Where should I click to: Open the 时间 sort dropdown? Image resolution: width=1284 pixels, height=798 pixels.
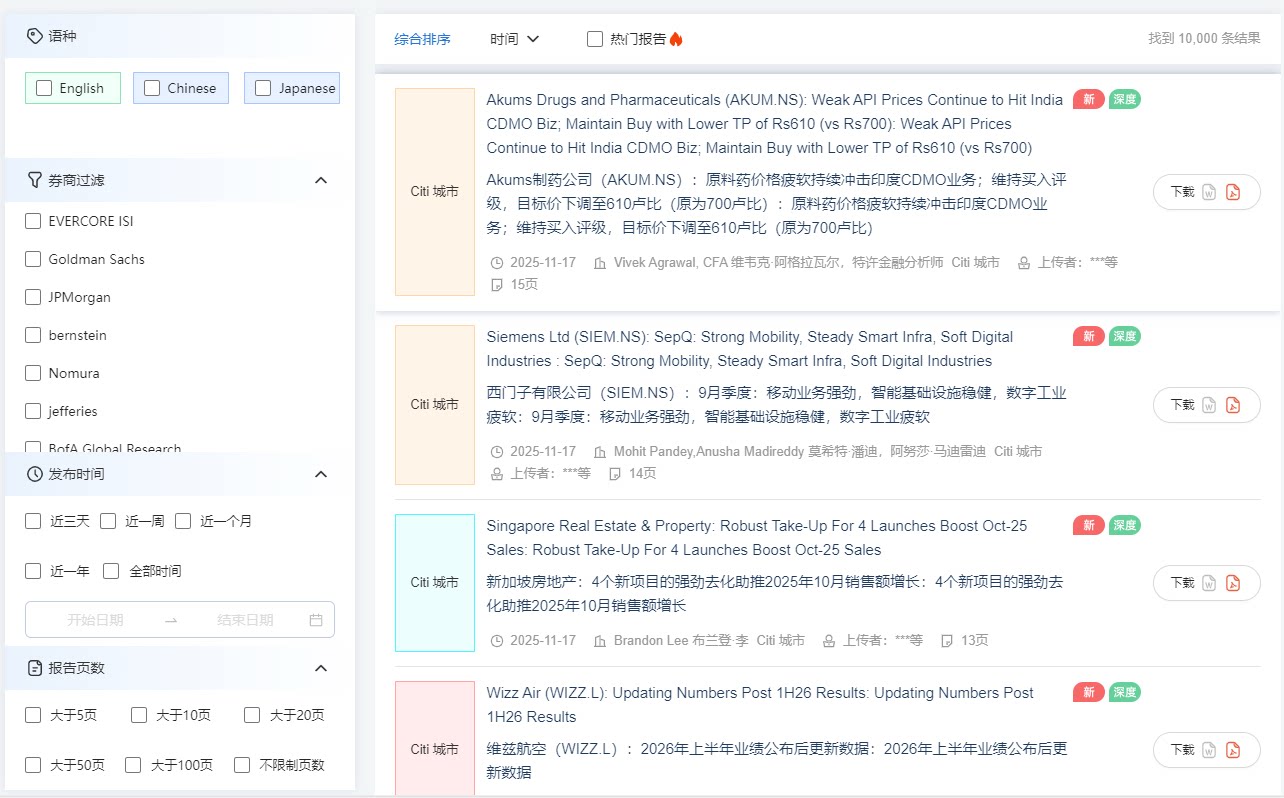tap(515, 39)
